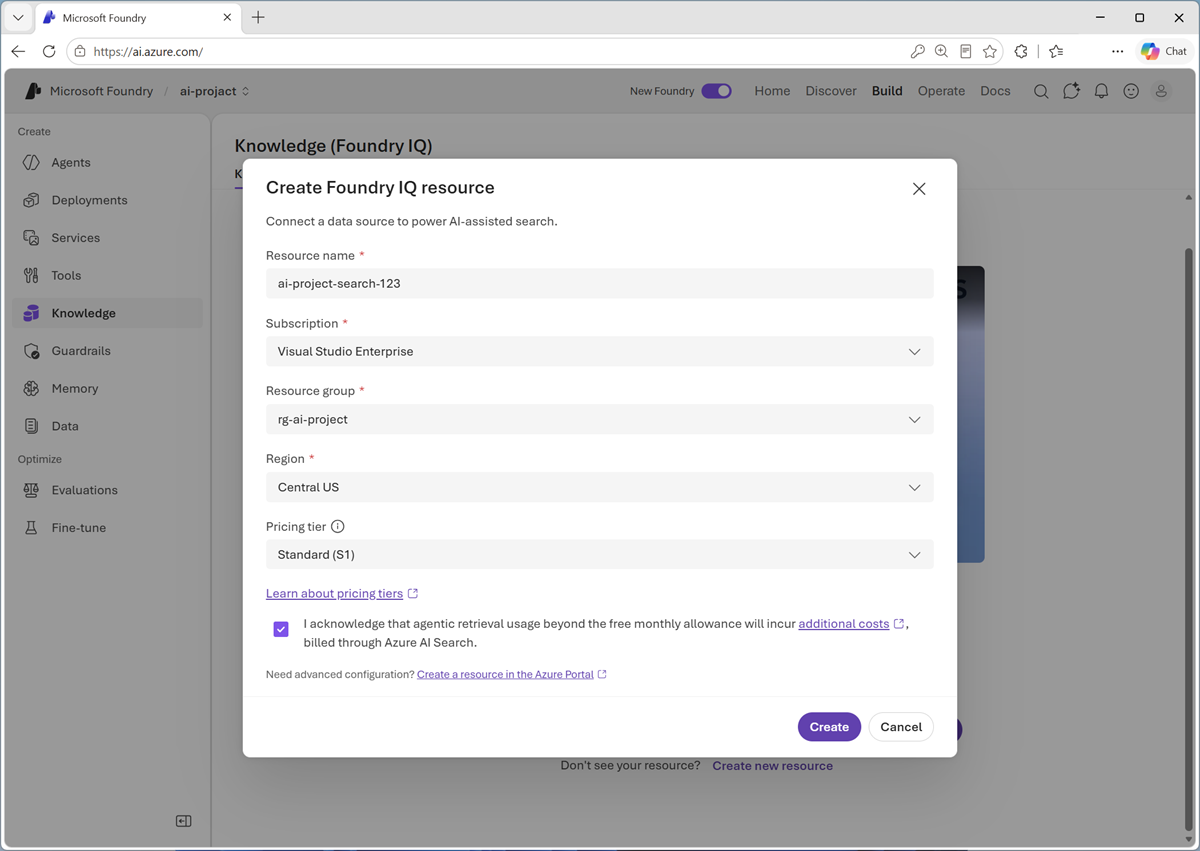Click the Create button
Image resolution: width=1200 pixels, height=851 pixels.
coord(829,727)
